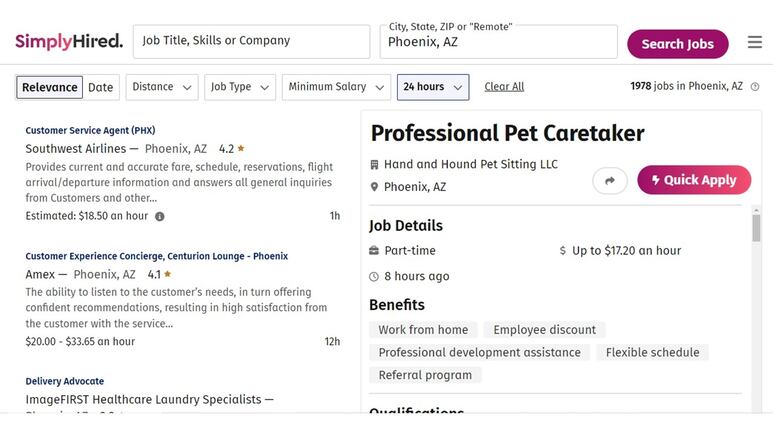773x435 pixels.
Task: Click the company building icon
Action: [x=374, y=165]
